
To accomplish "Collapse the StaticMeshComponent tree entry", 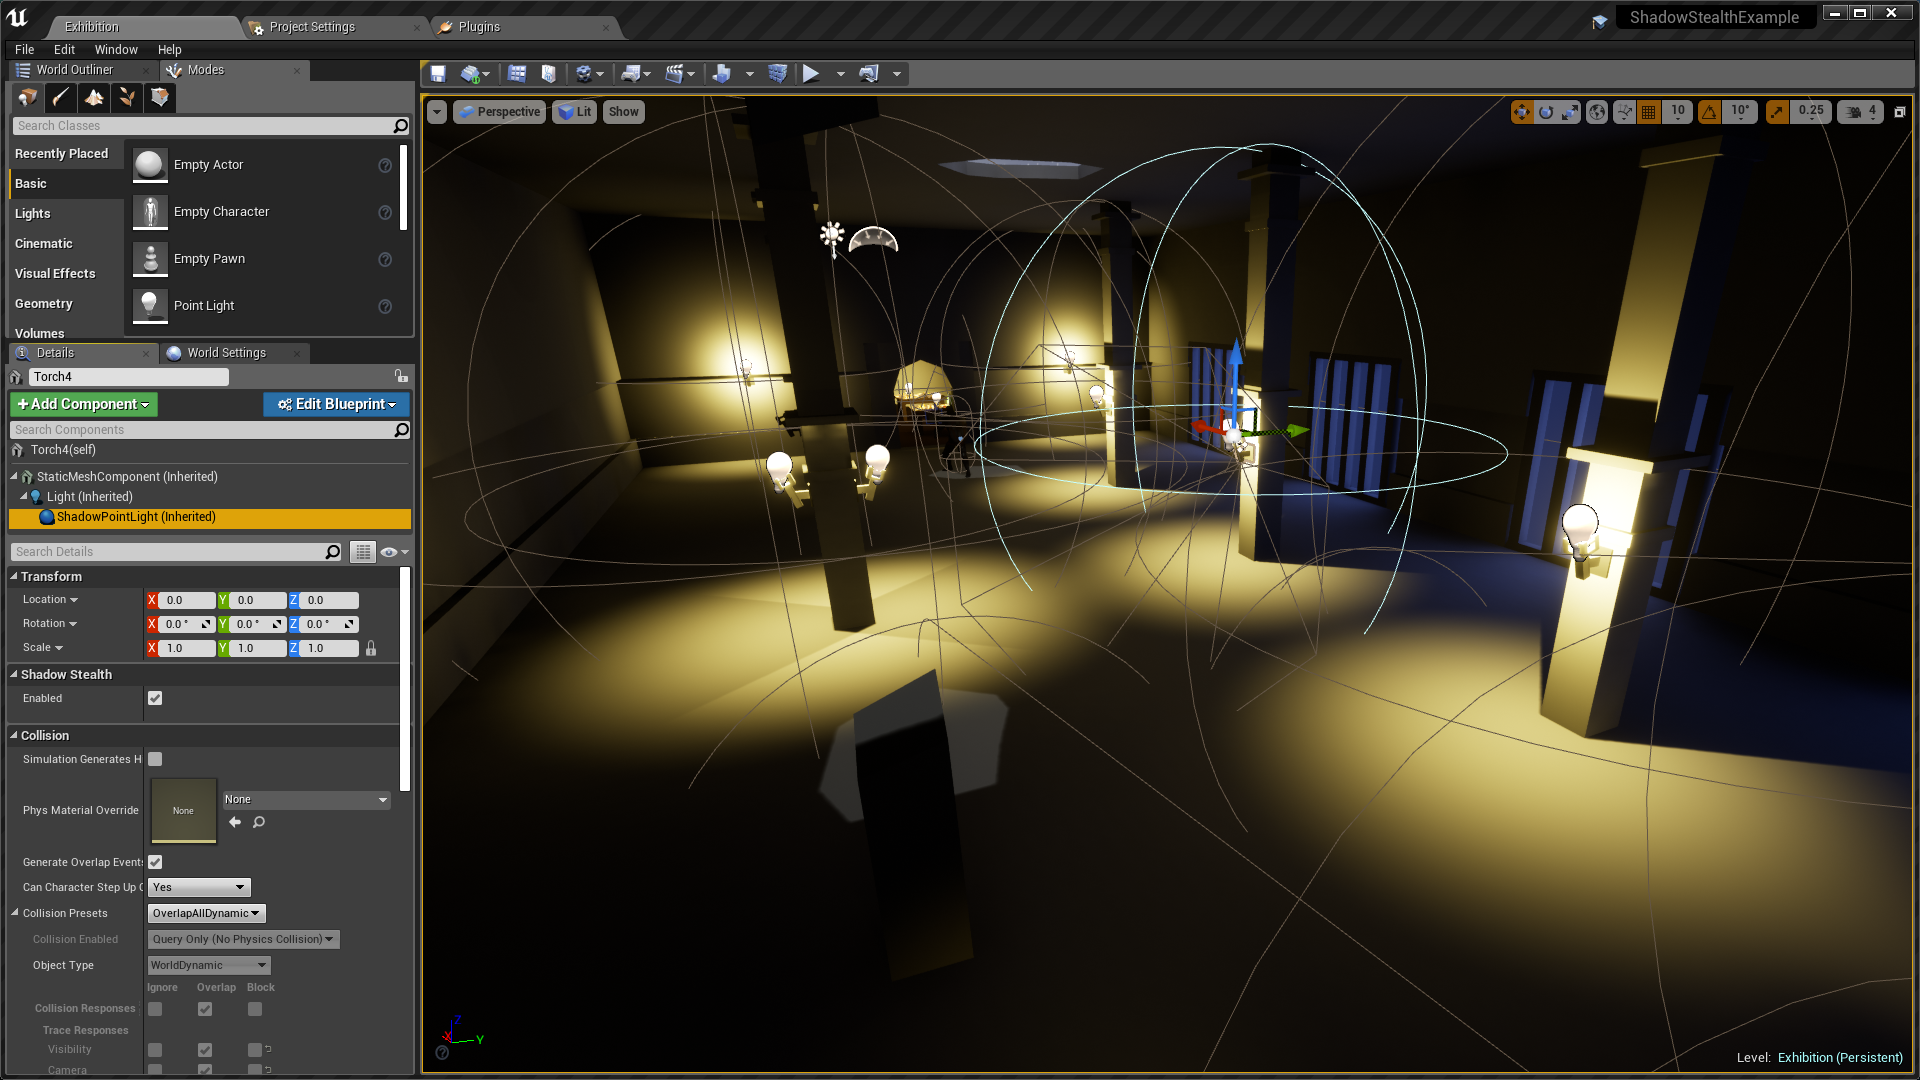I will [13, 477].
